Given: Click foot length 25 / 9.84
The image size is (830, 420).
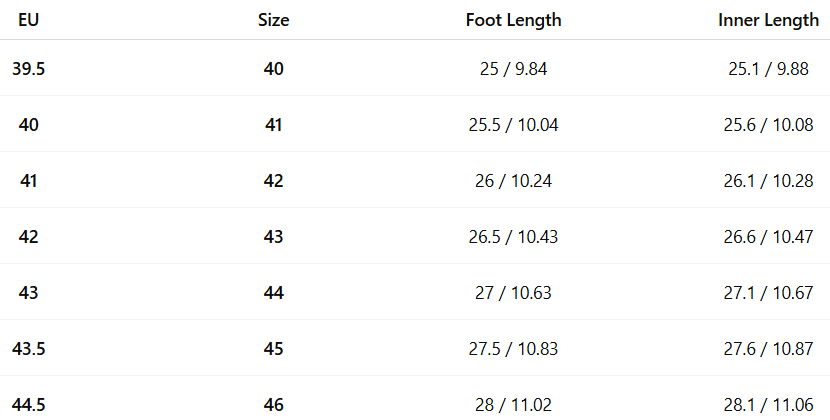Looking at the screenshot, I should pyautogui.click(x=514, y=69).
